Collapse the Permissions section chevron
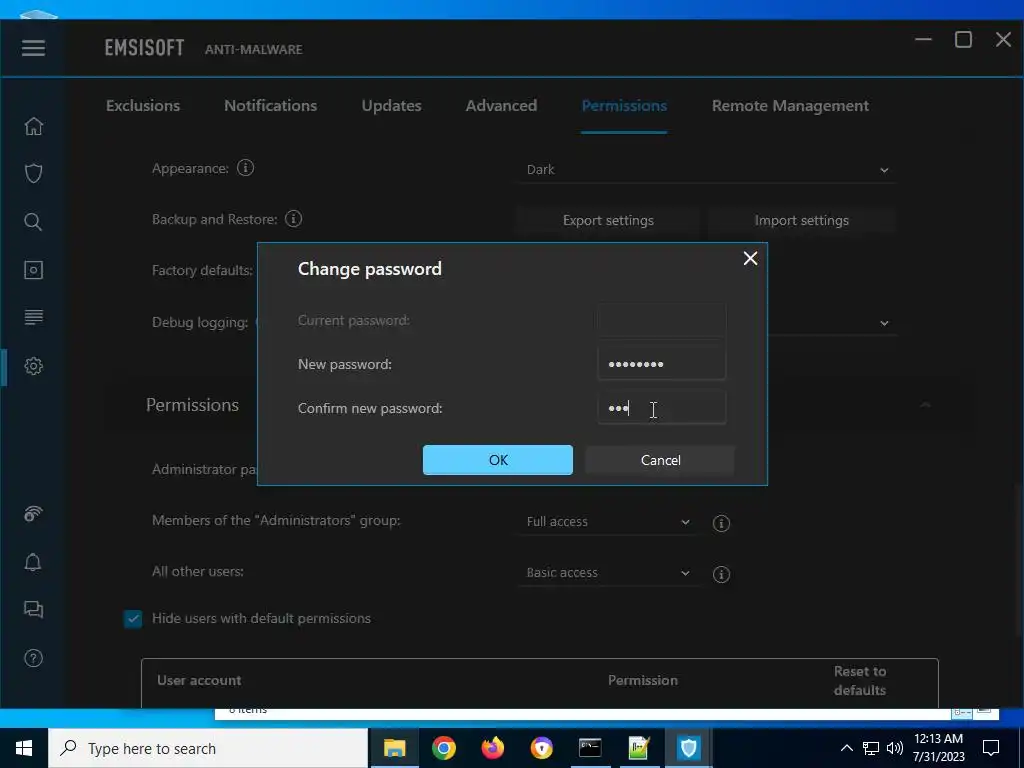 click(925, 405)
